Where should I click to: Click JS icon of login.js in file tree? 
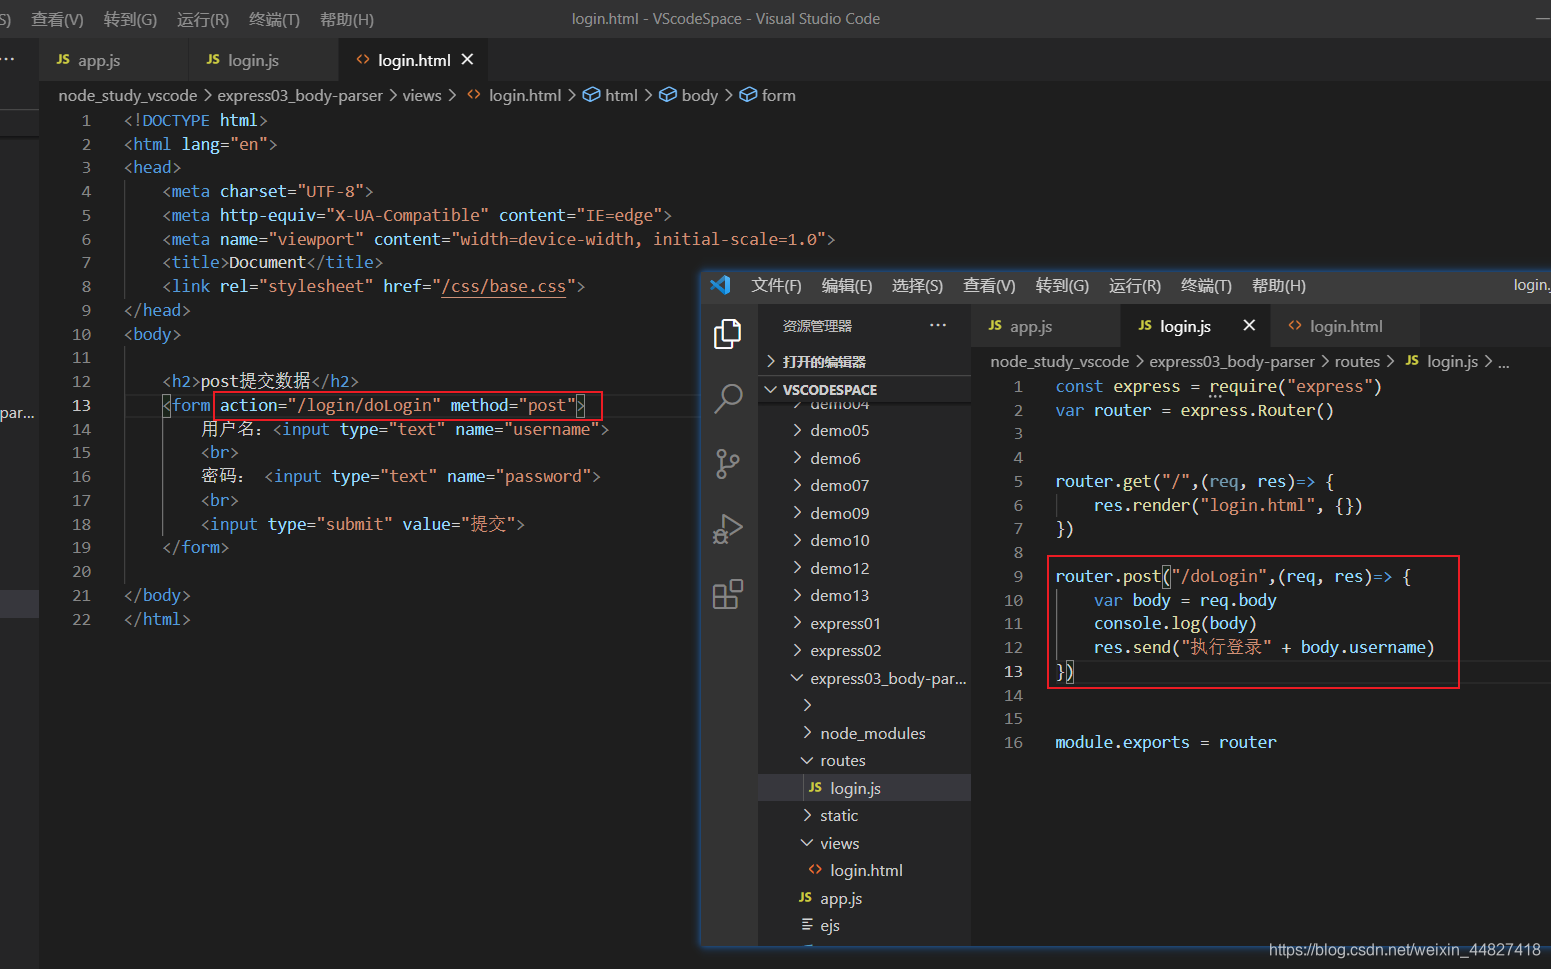coord(815,788)
